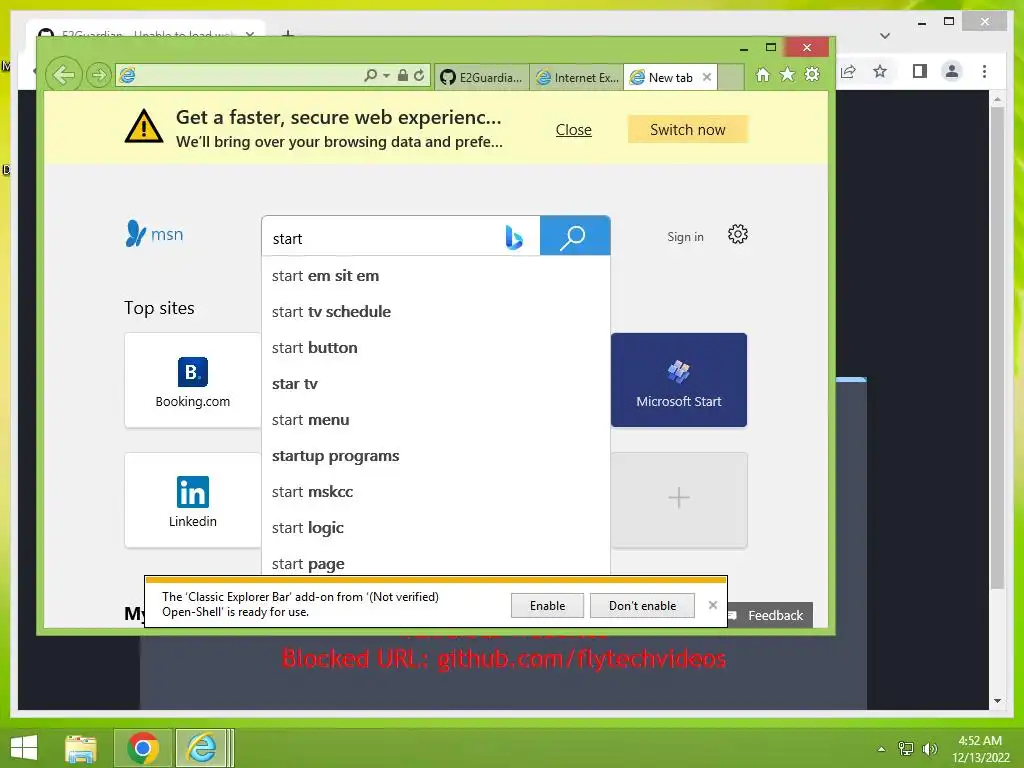The height and width of the screenshot is (768, 1024).
Task: Select suggestion start page
Action: point(436,562)
